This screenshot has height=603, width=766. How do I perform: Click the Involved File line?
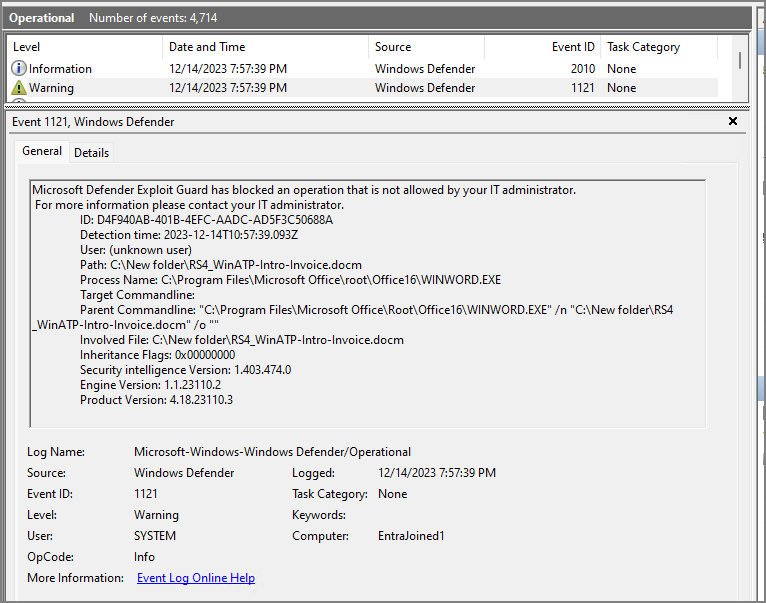pyautogui.click(x=242, y=340)
